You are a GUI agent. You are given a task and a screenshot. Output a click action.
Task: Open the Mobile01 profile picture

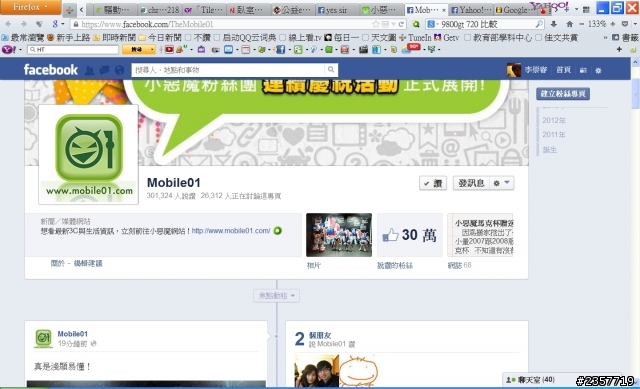pyautogui.click(x=89, y=154)
